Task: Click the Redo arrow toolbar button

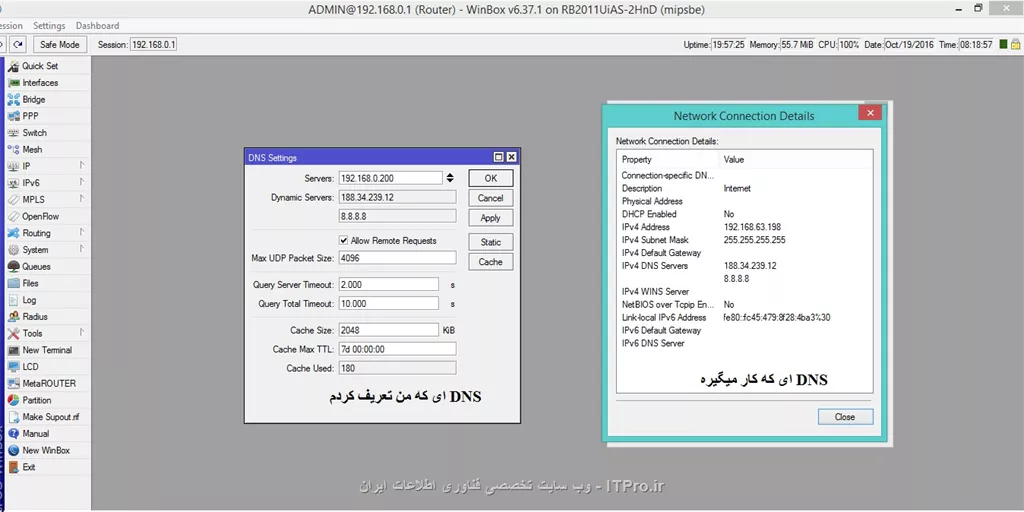Action: pos(18,44)
